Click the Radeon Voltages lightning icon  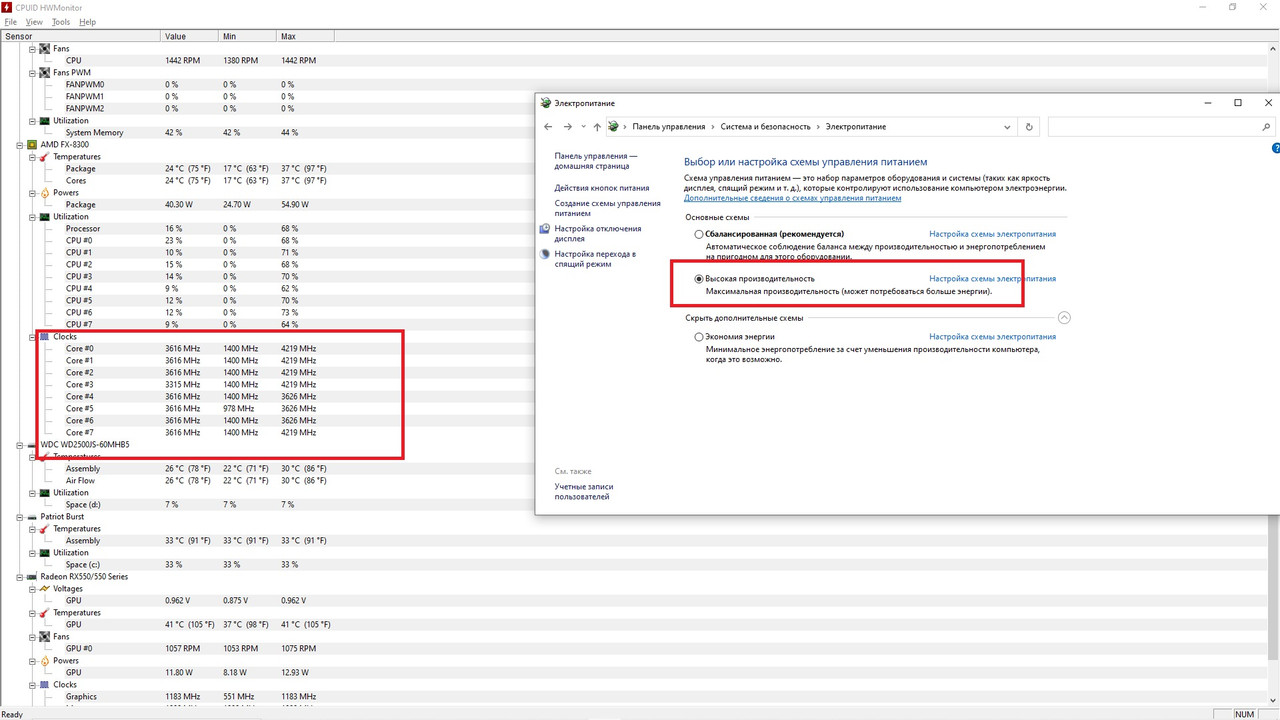point(44,588)
